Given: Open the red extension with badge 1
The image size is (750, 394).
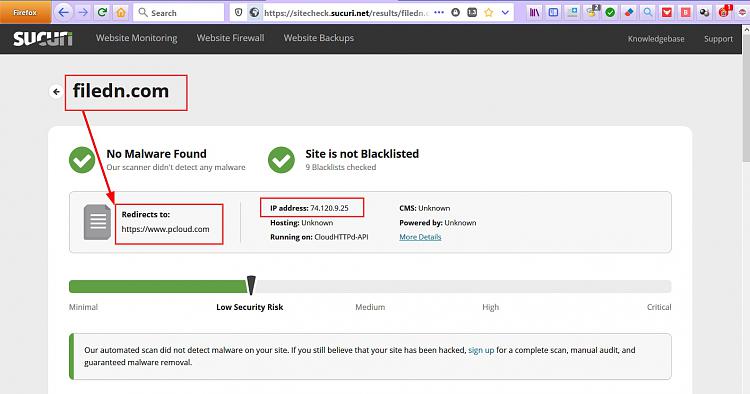Looking at the screenshot, I should (724, 12).
